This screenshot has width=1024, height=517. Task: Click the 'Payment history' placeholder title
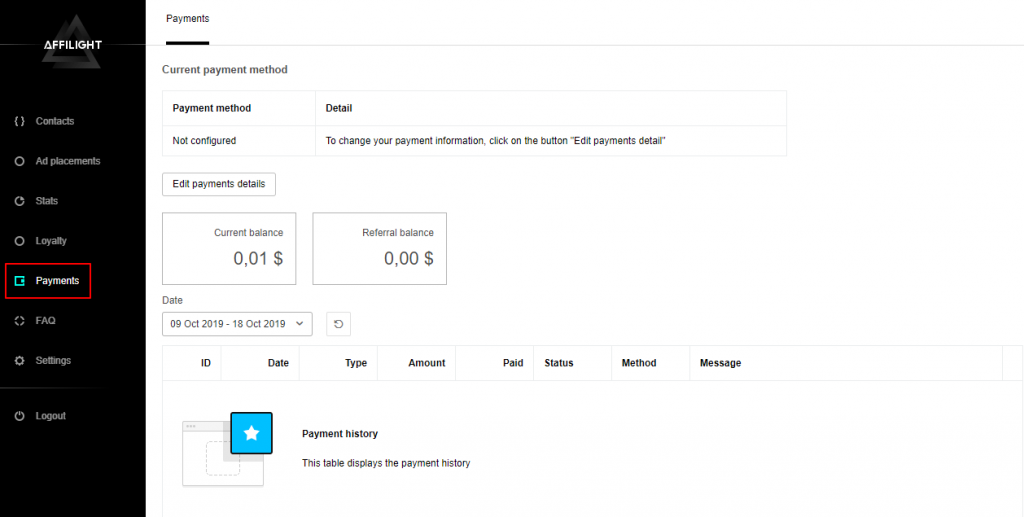point(340,433)
